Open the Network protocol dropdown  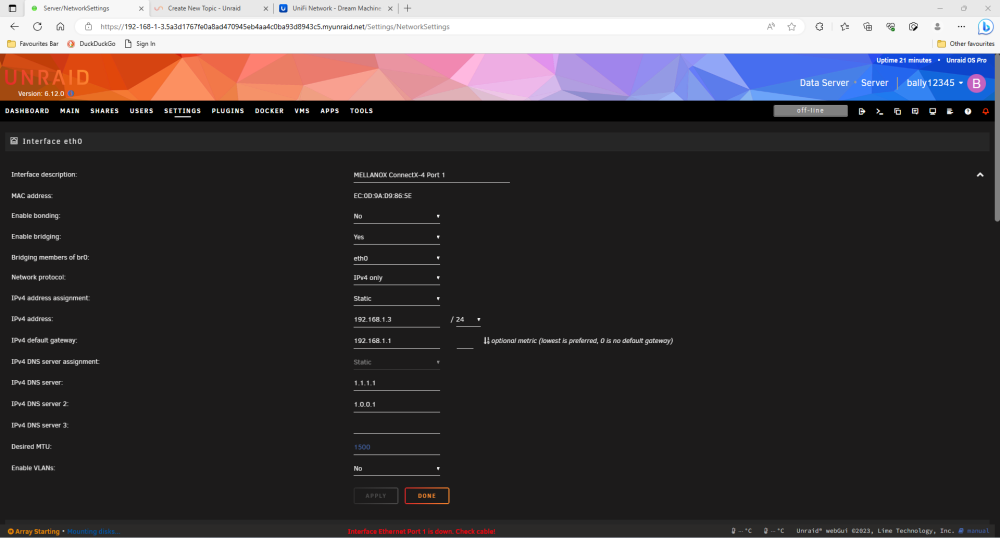[397, 277]
